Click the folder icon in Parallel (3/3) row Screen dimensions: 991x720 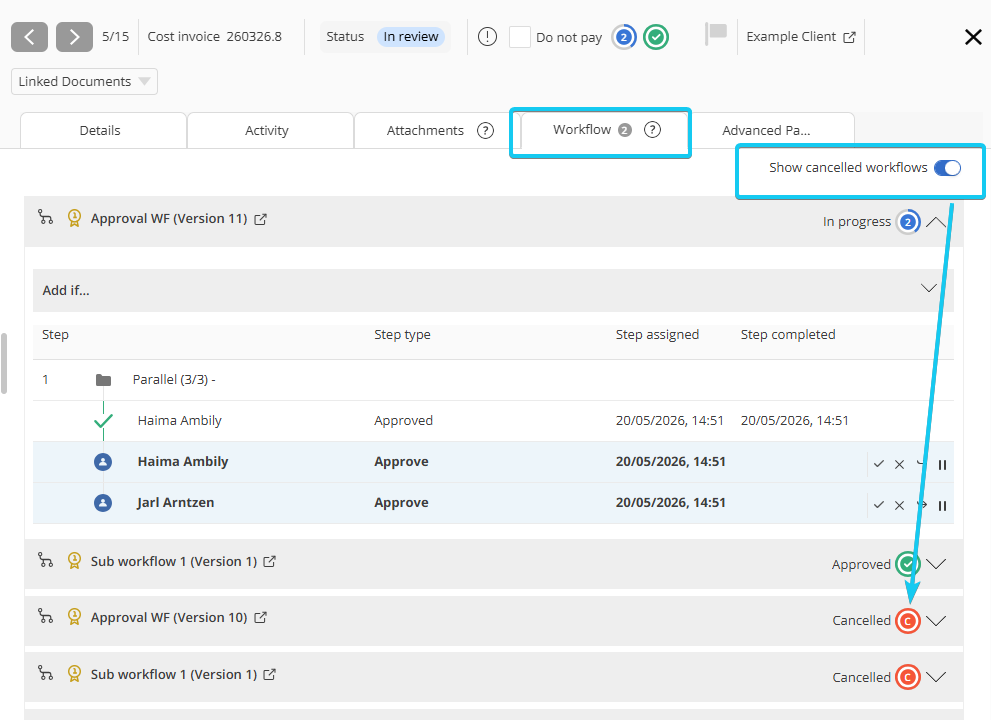[x=103, y=380]
